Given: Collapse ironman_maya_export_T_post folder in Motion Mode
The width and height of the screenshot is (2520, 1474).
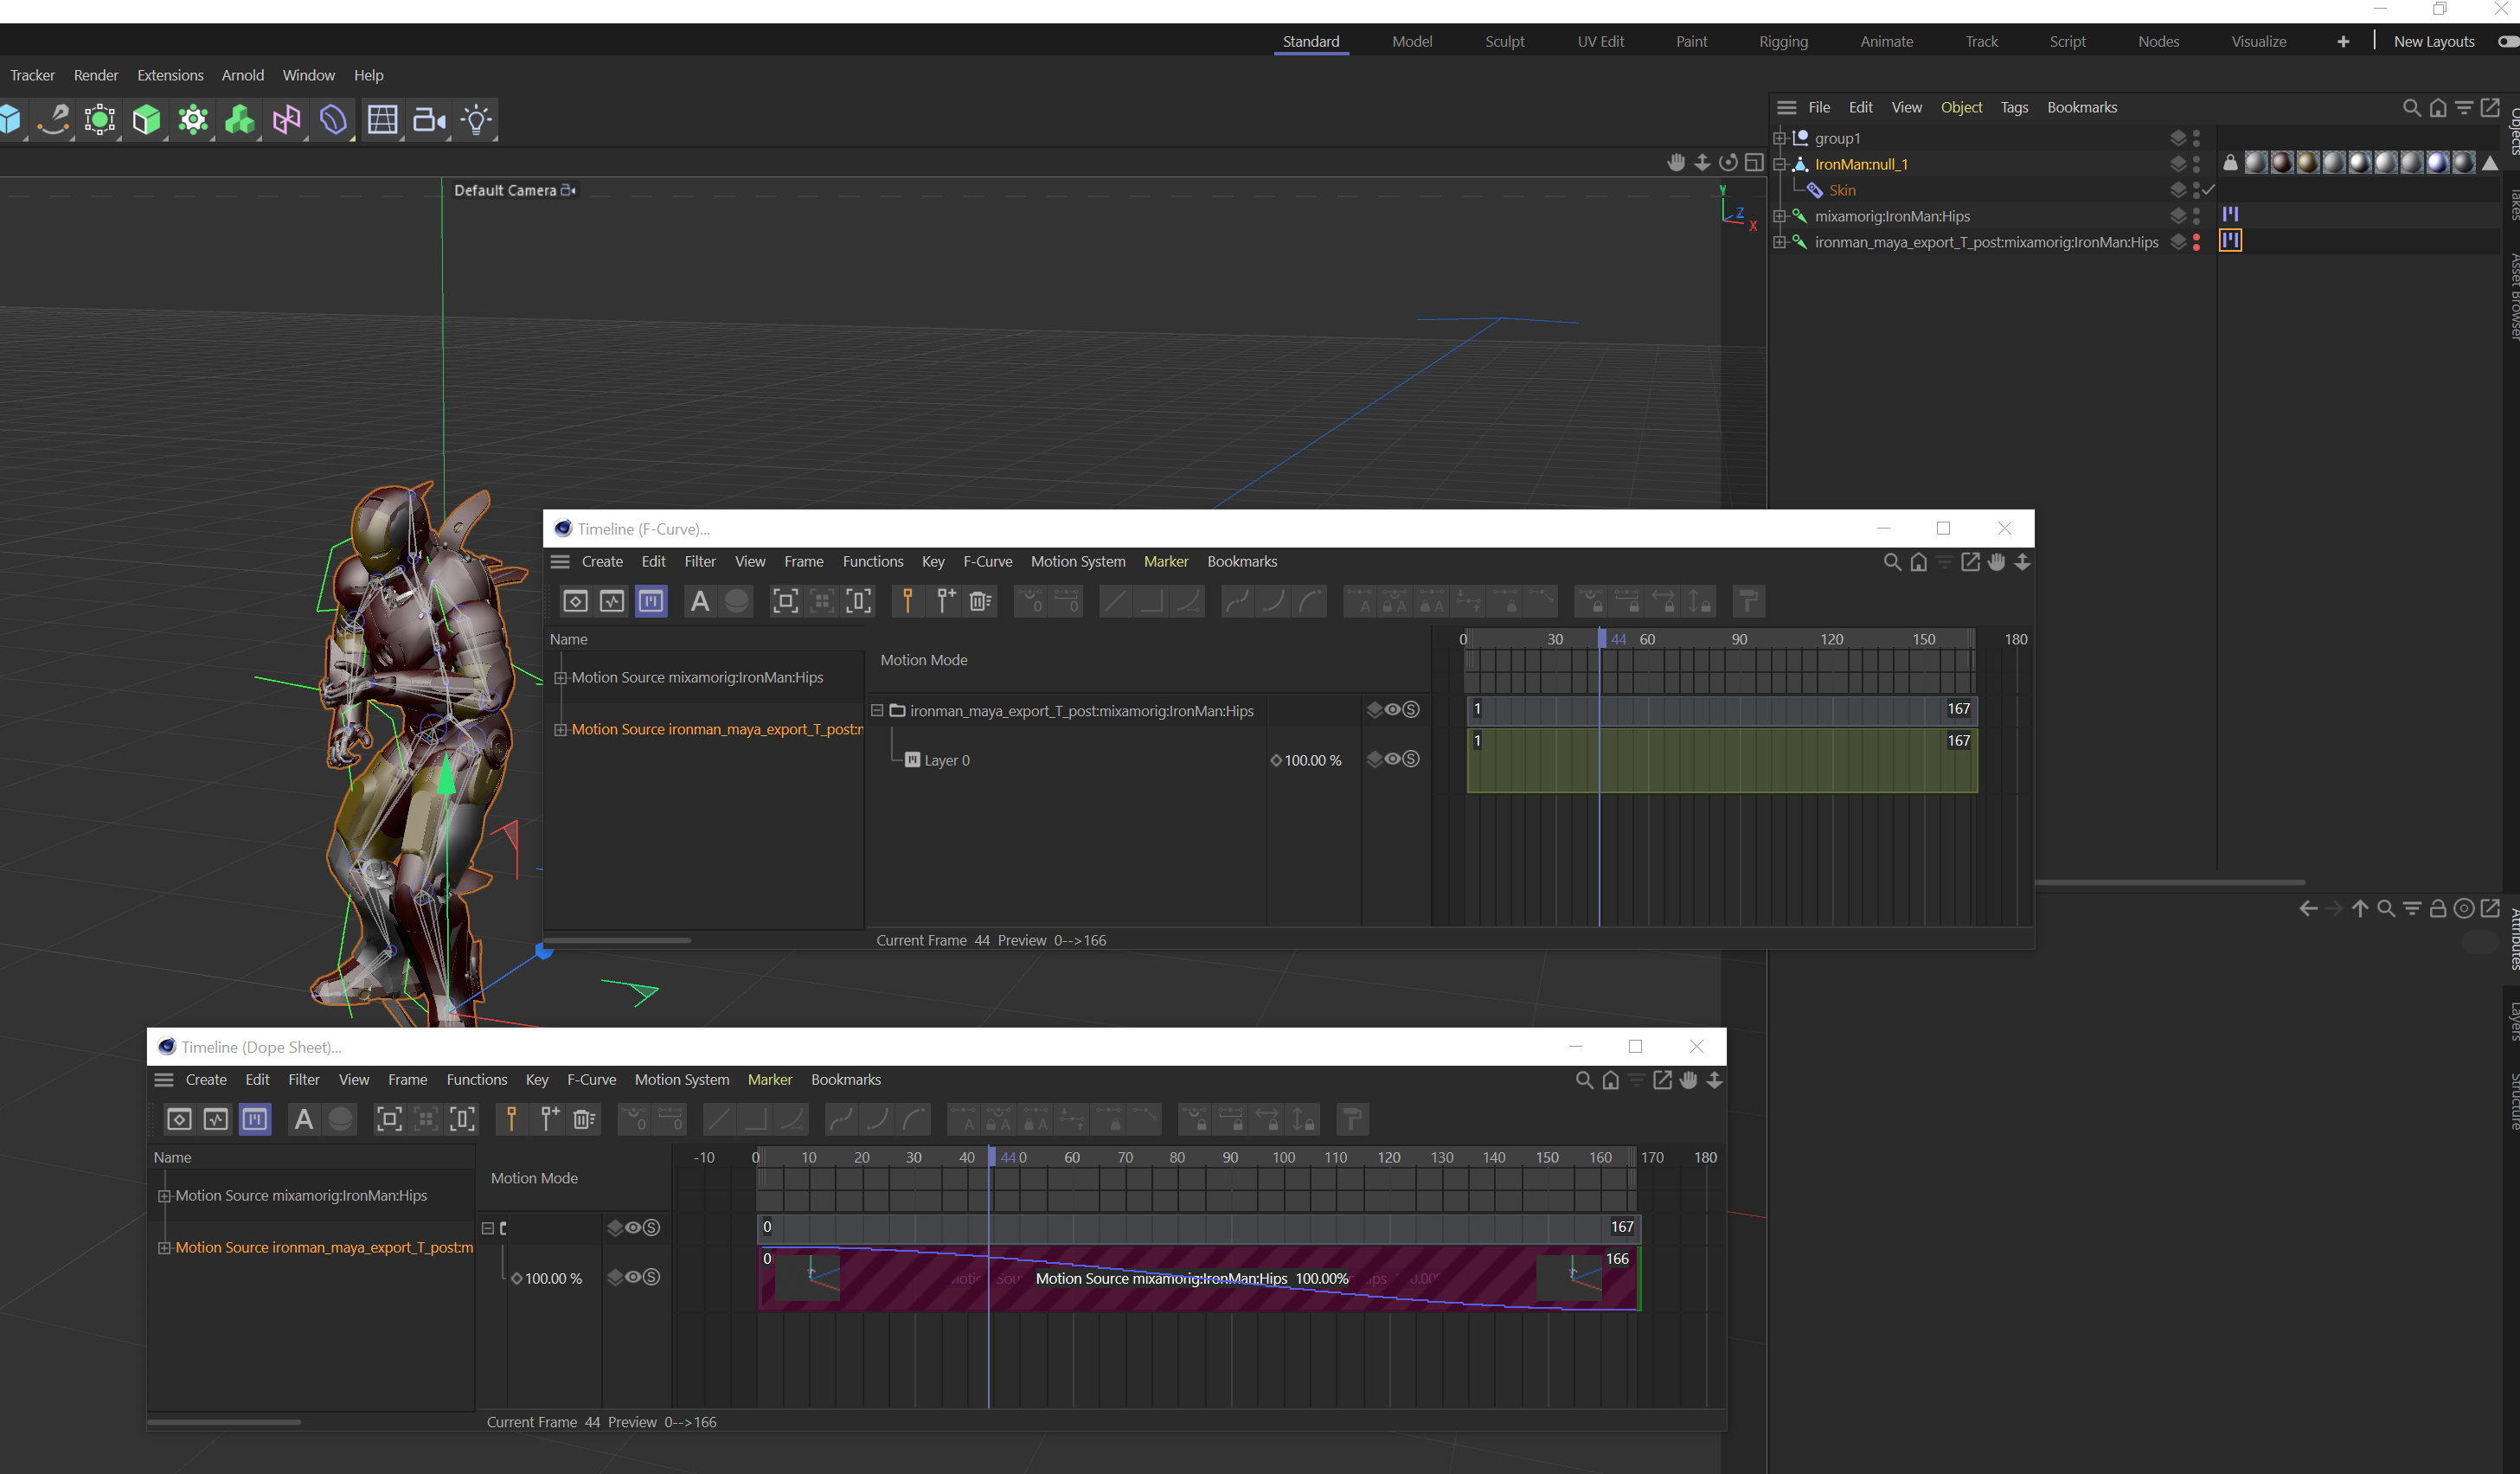Looking at the screenshot, I should coord(877,711).
